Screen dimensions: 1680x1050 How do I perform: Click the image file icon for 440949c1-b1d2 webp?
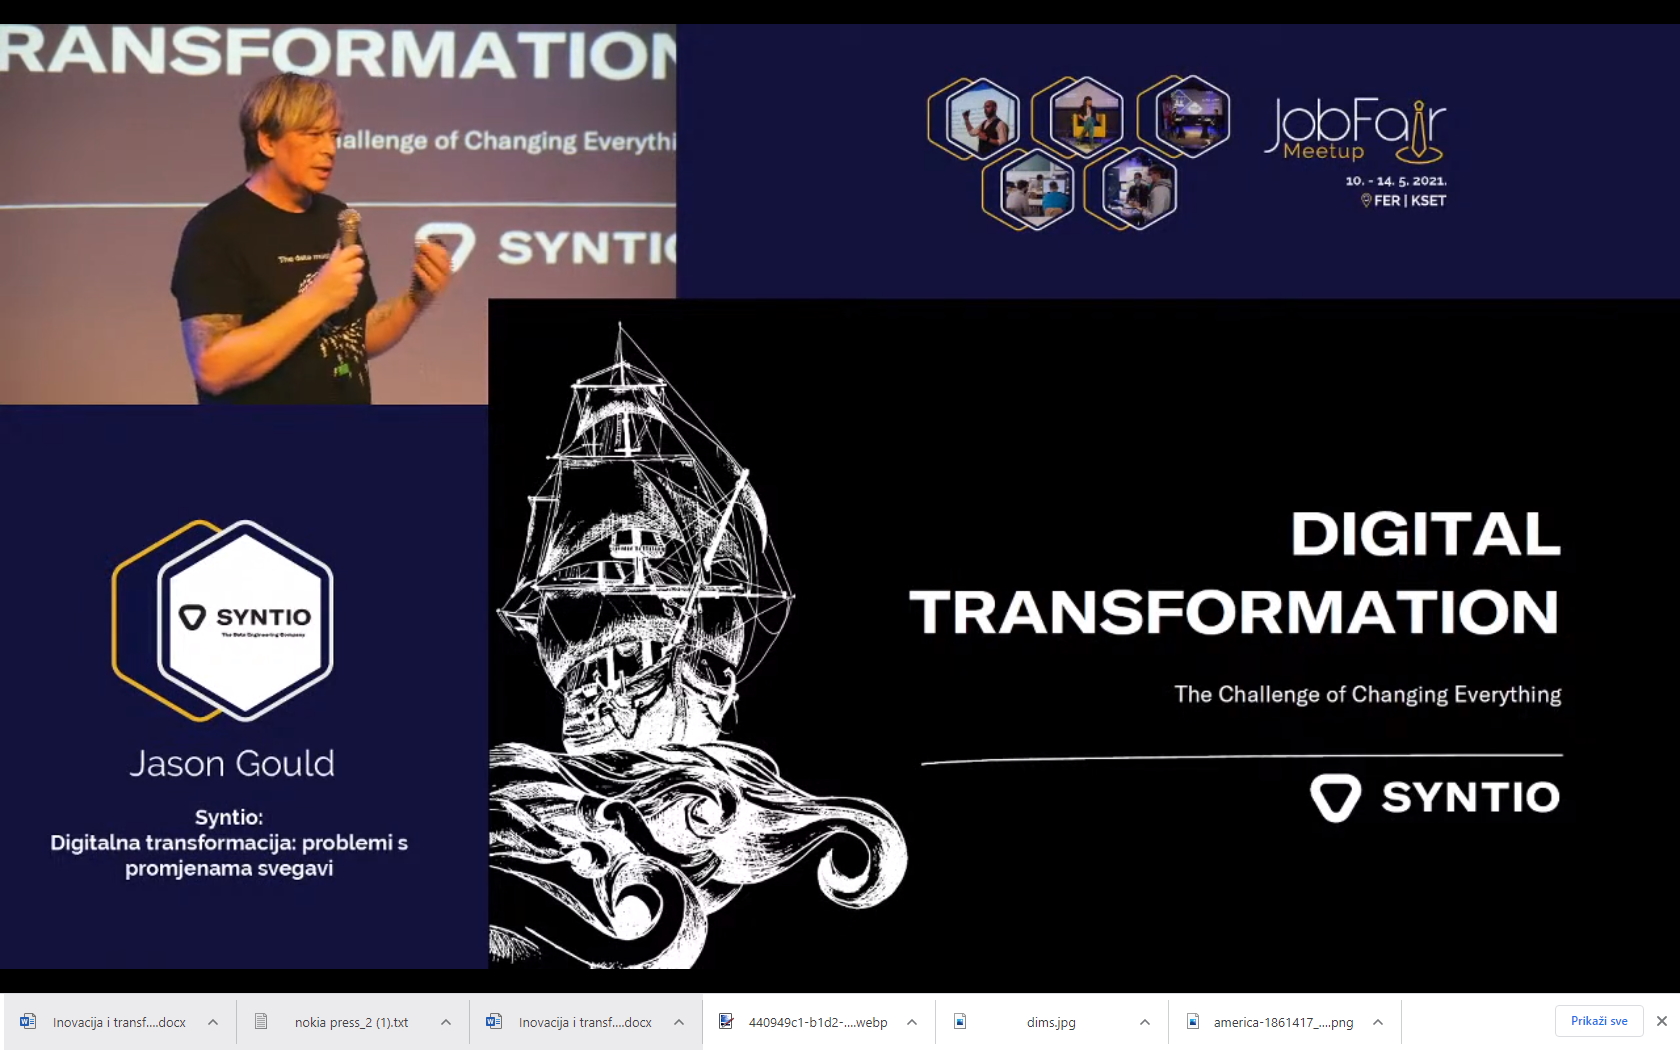(x=727, y=1021)
